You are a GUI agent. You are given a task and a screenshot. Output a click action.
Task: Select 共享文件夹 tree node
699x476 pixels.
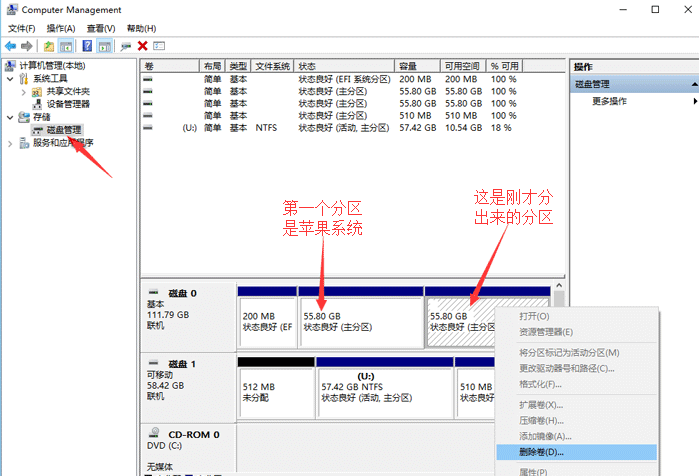point(68,91)
